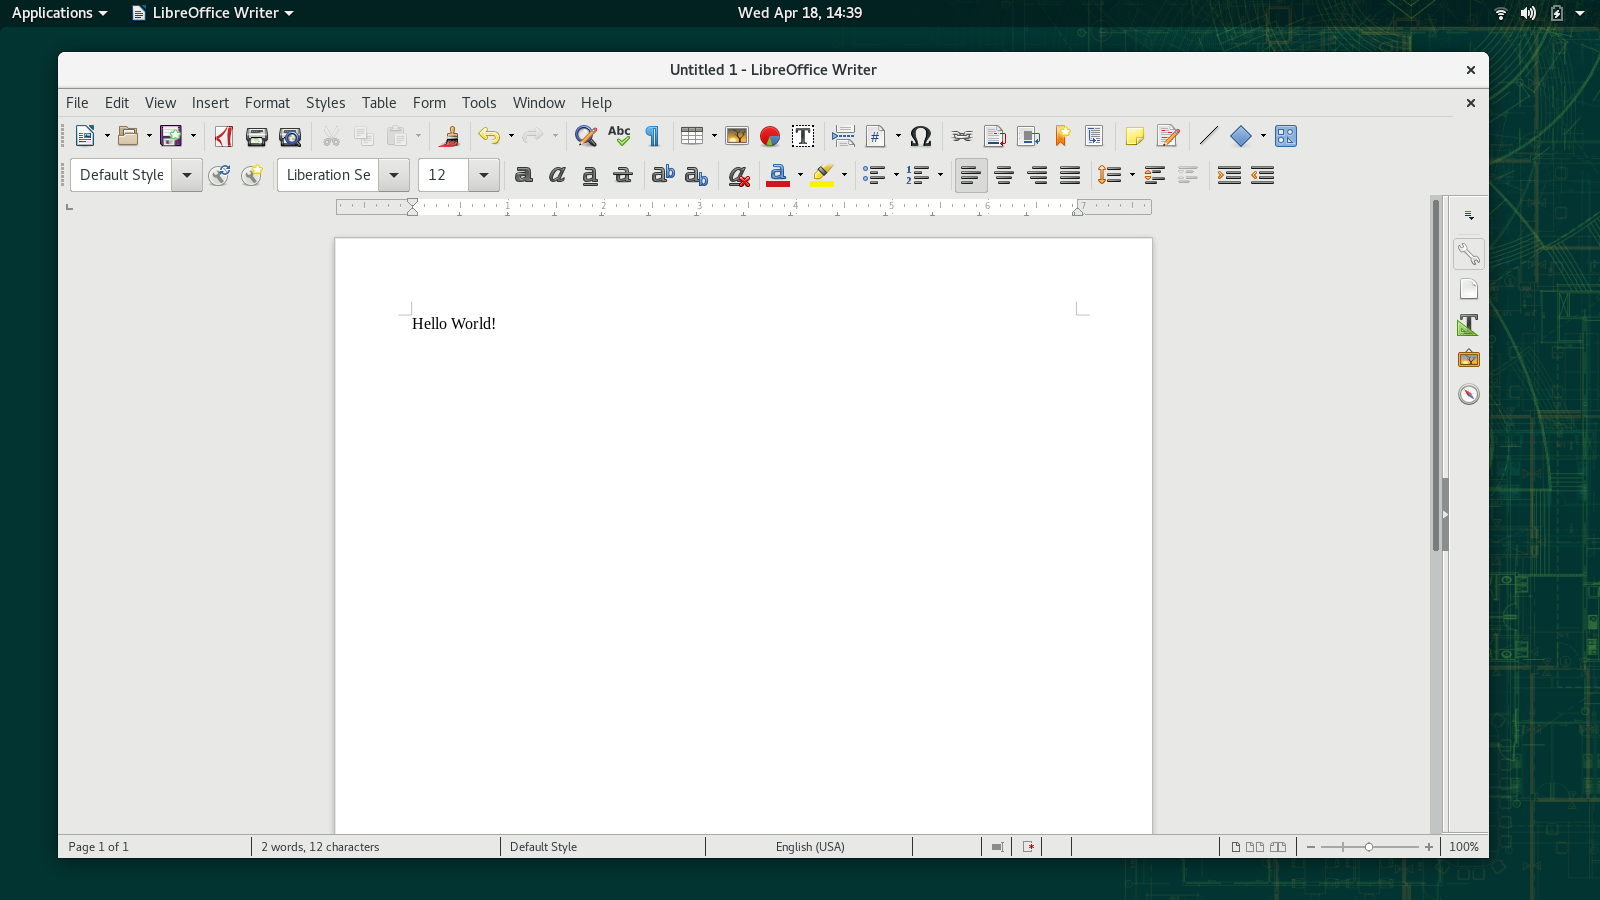Toggle bold text formatting
Viewport: 1600px width, 900px height.
pos(523,175)
